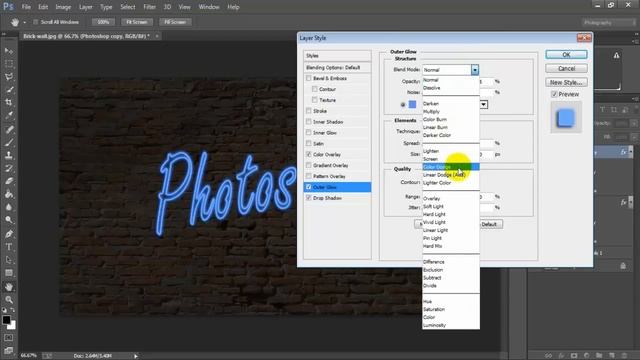Select the Move tool
This screenshot has height=360, width=640.
9,51
